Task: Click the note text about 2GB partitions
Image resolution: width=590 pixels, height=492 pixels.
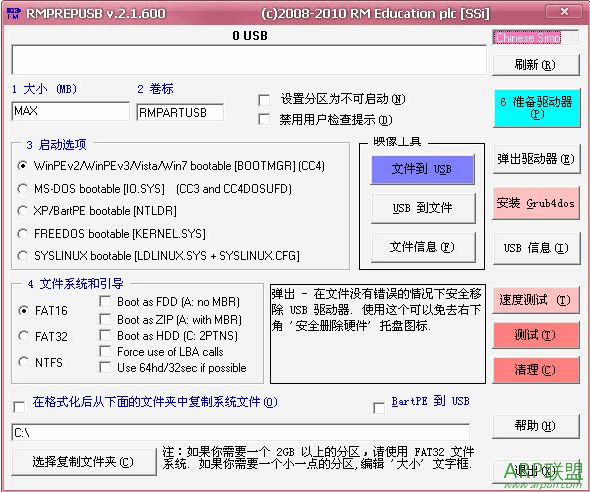Action: [x=318, y=458]
